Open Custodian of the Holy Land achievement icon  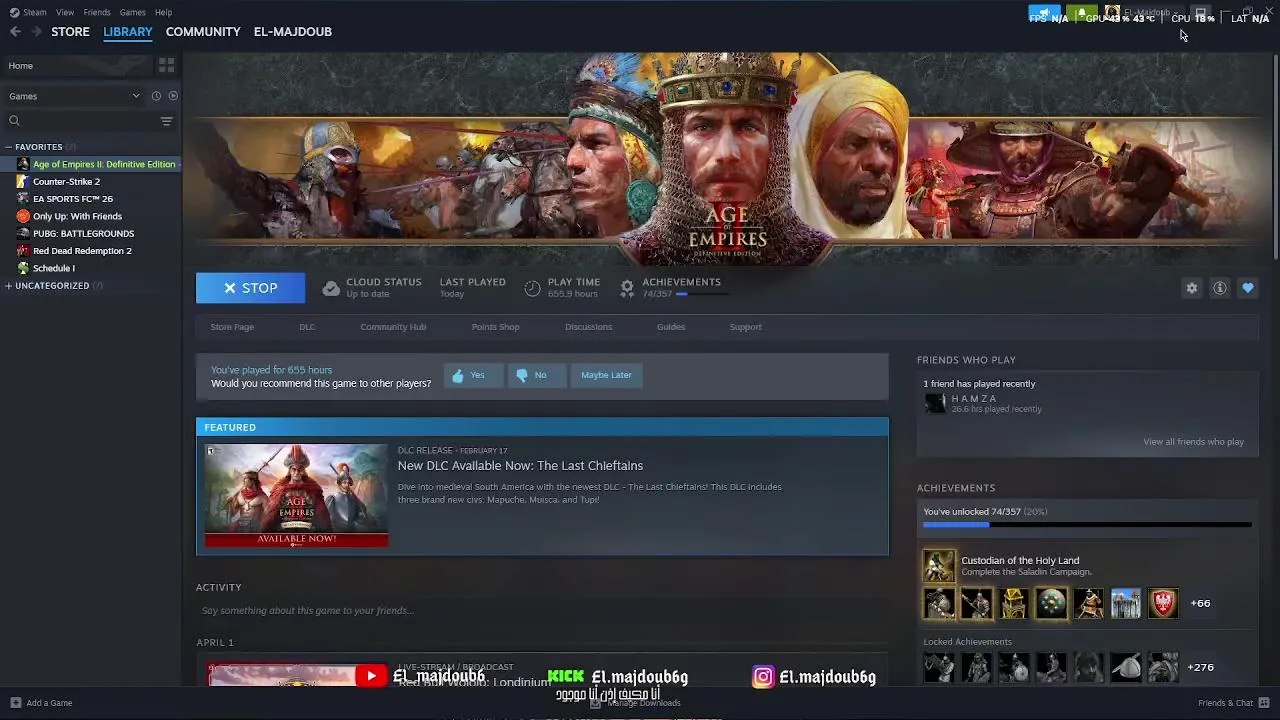point(939,566)
